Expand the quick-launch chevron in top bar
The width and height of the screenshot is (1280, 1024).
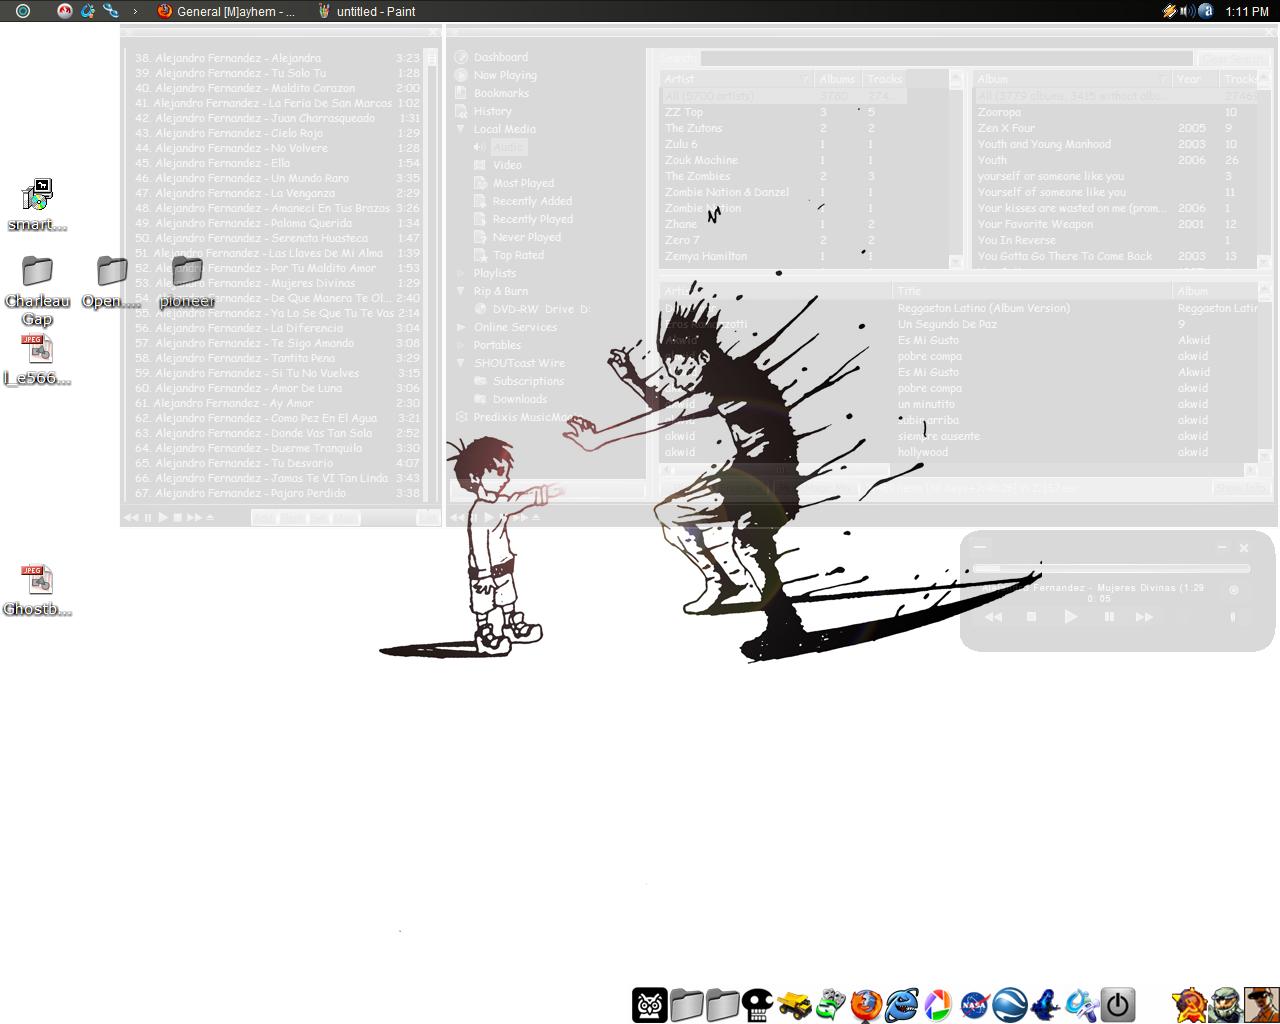[x=134, y=11]
